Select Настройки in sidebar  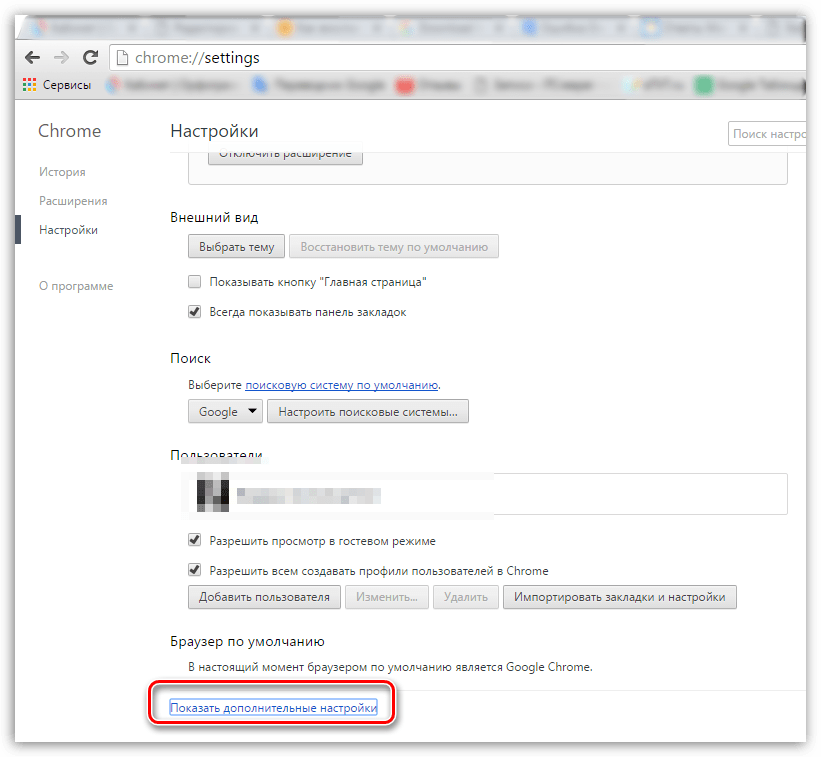tap(69, 230)
